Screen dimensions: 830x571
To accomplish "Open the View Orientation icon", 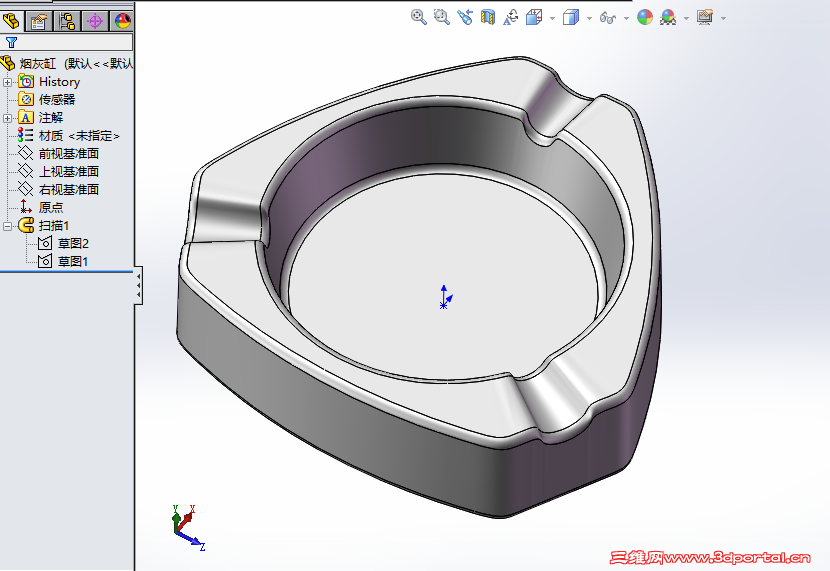I will (534, 17).
